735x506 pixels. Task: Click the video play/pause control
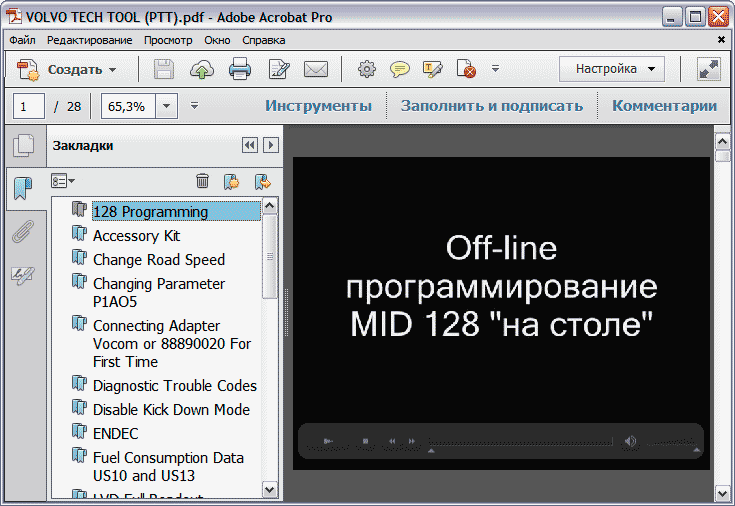(328, 441)
